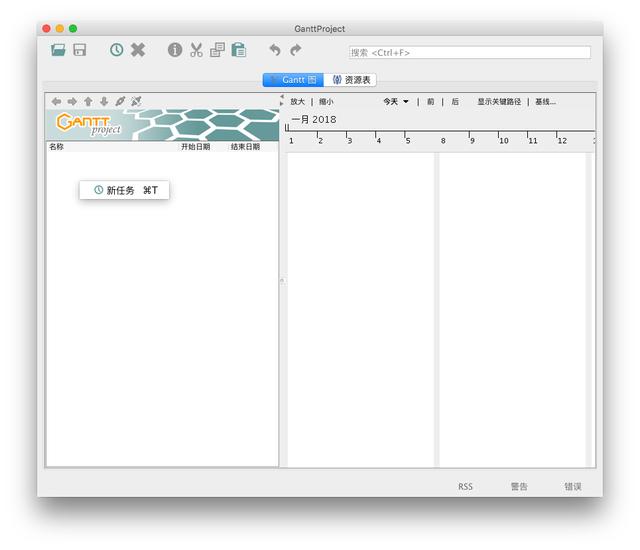This screenshot has height=550, width=640.
Task: Select the Gantt 图 tab
Action: [293, 80]
